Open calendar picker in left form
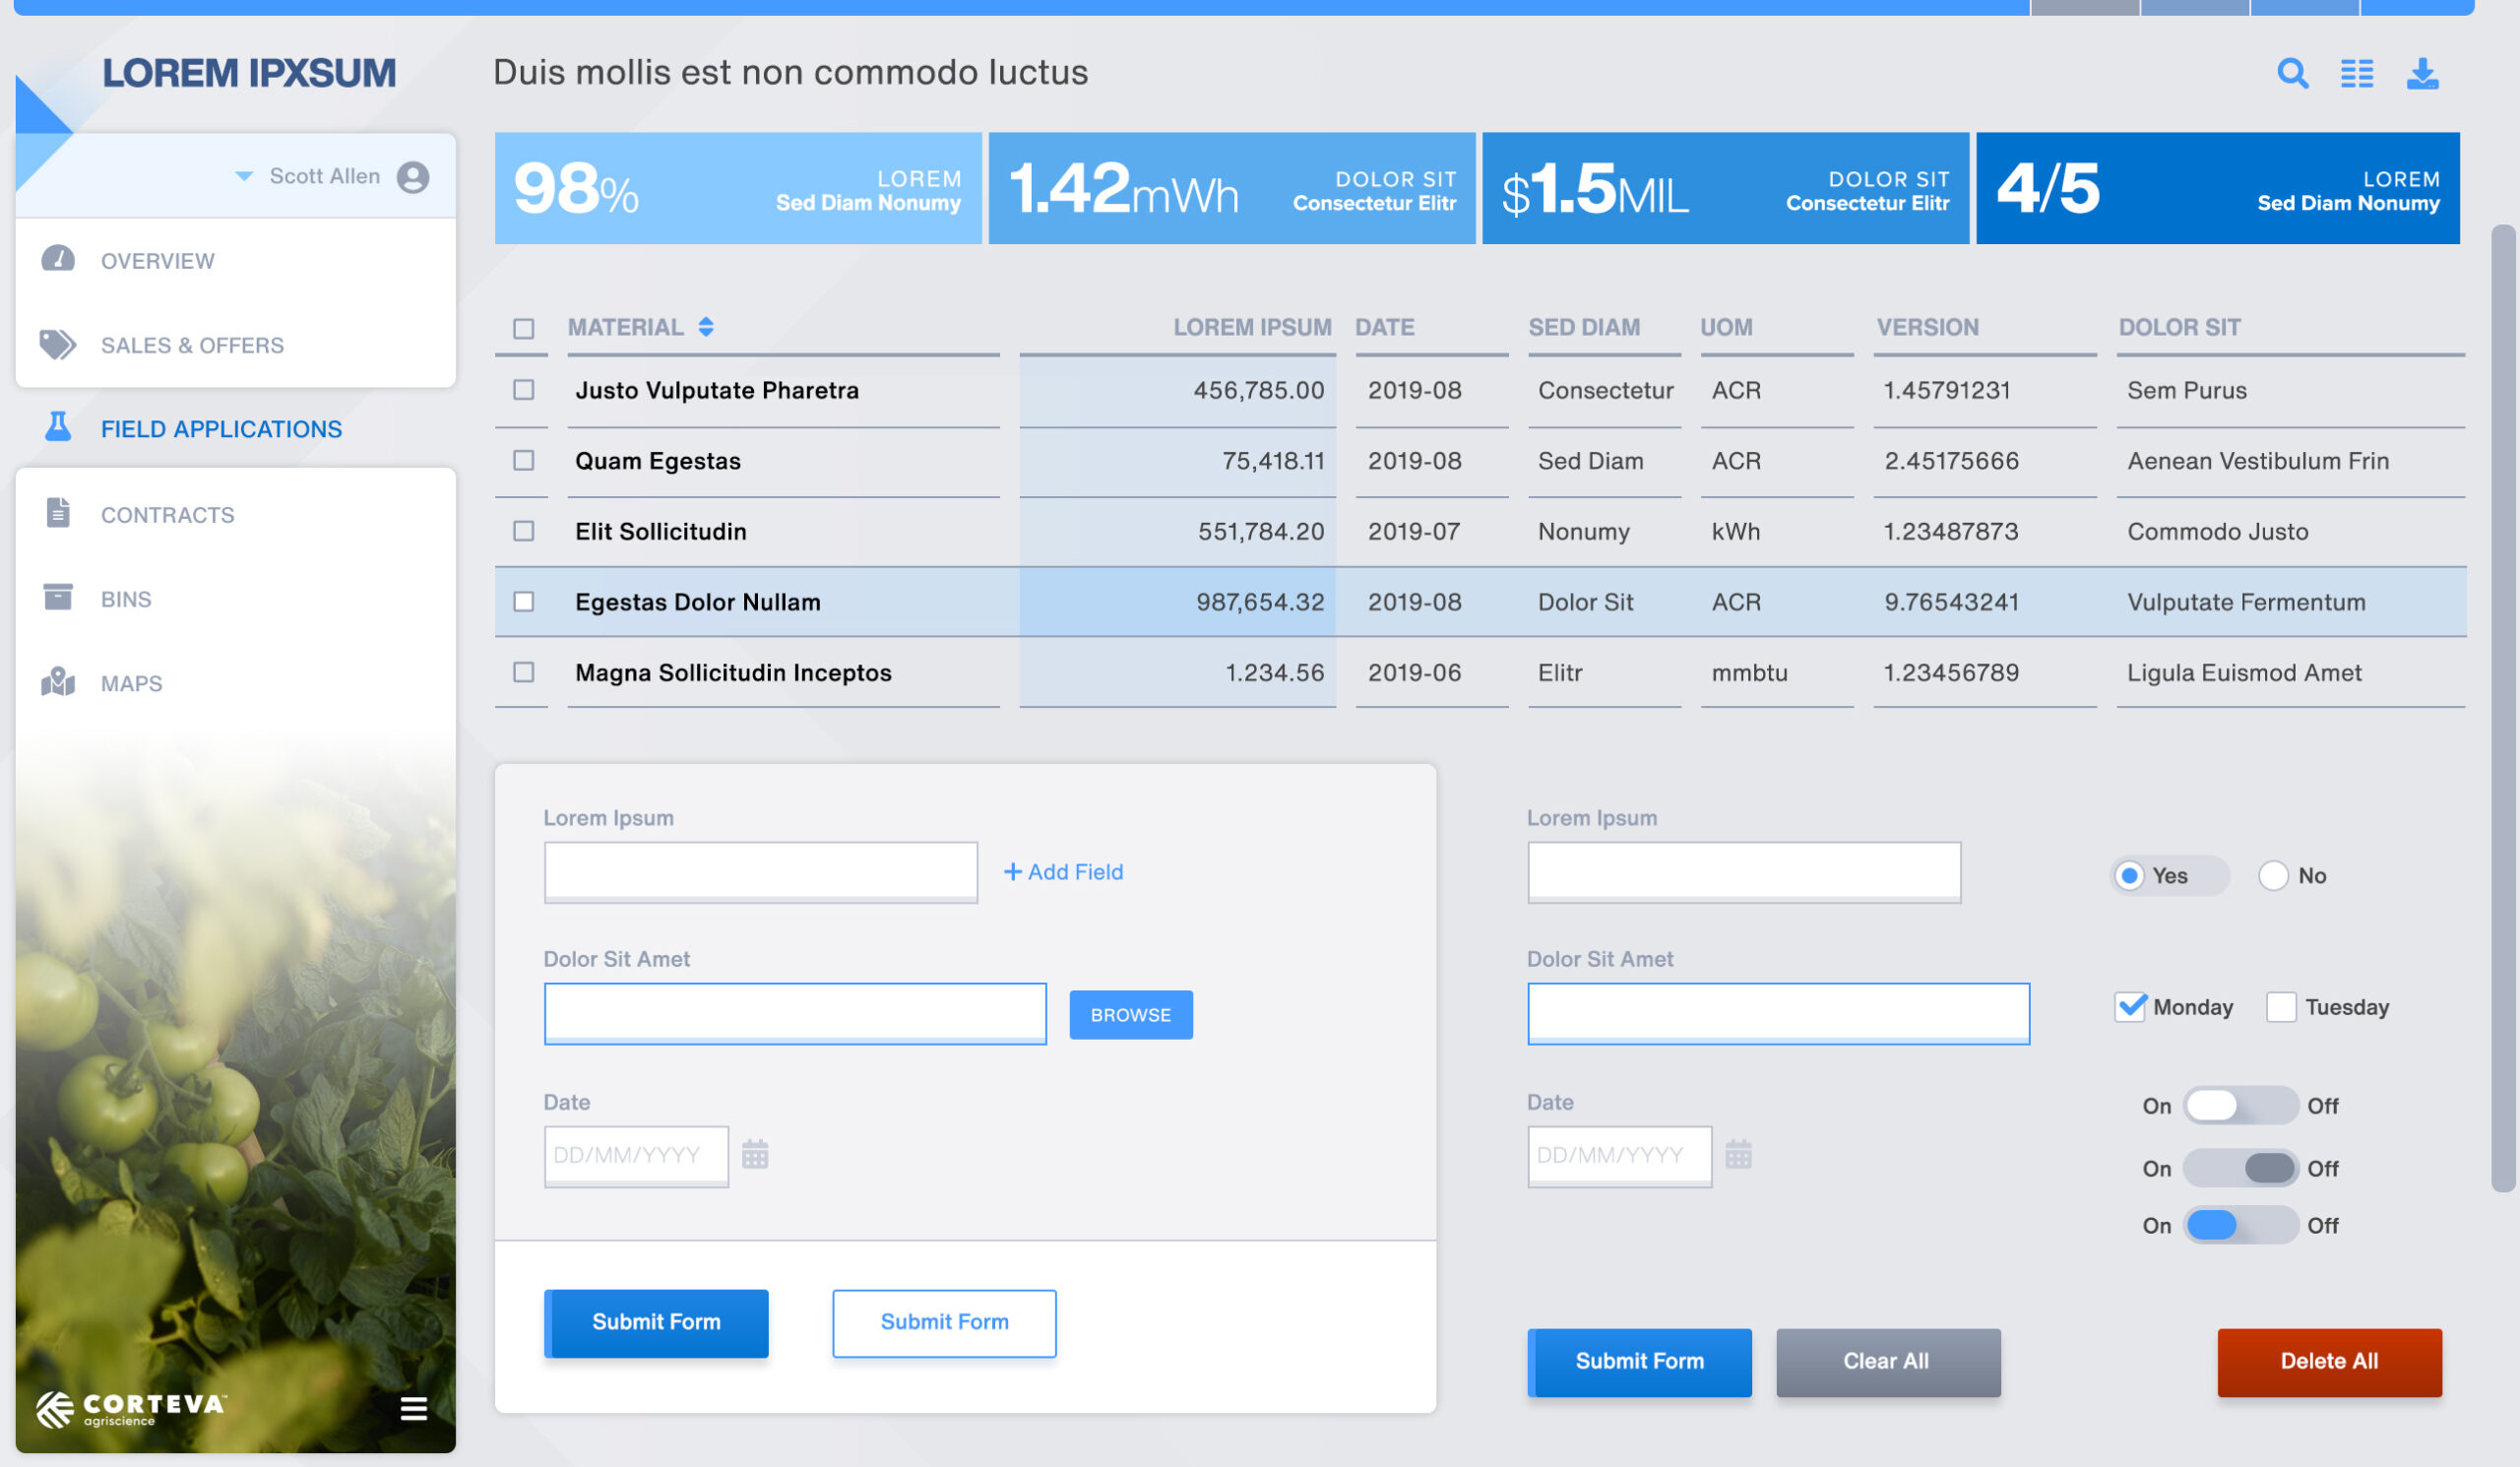The height and width of the screenshot is (1467, 2520). point(755,1154)
